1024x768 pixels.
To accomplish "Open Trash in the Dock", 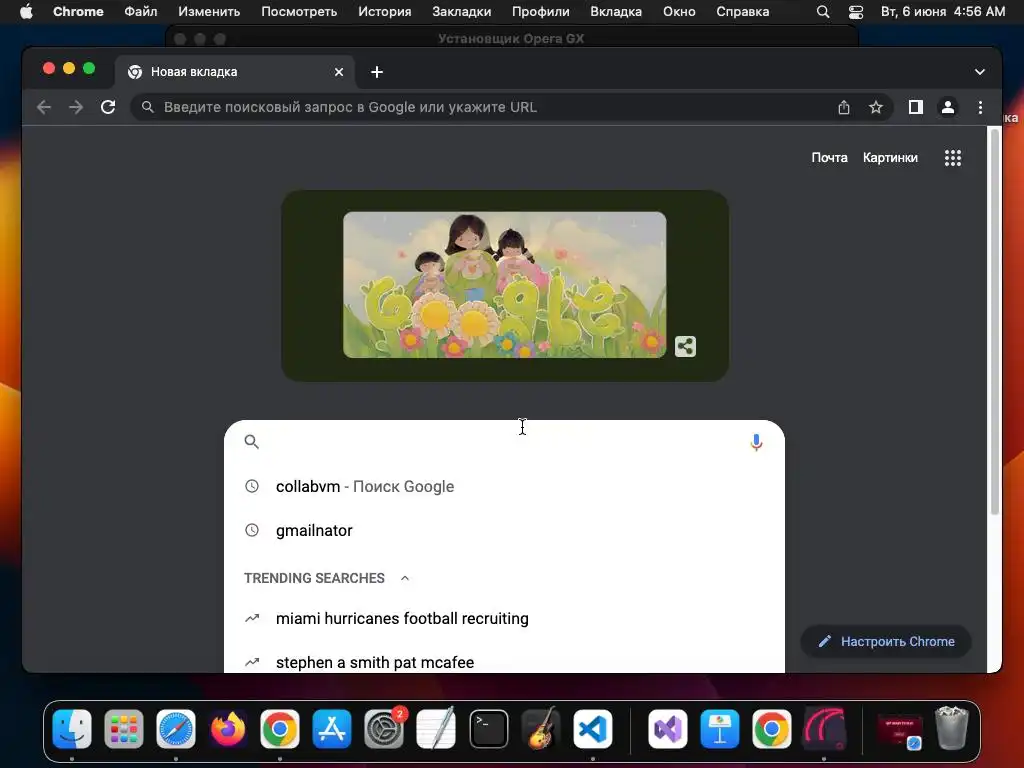I will point(952,728).
